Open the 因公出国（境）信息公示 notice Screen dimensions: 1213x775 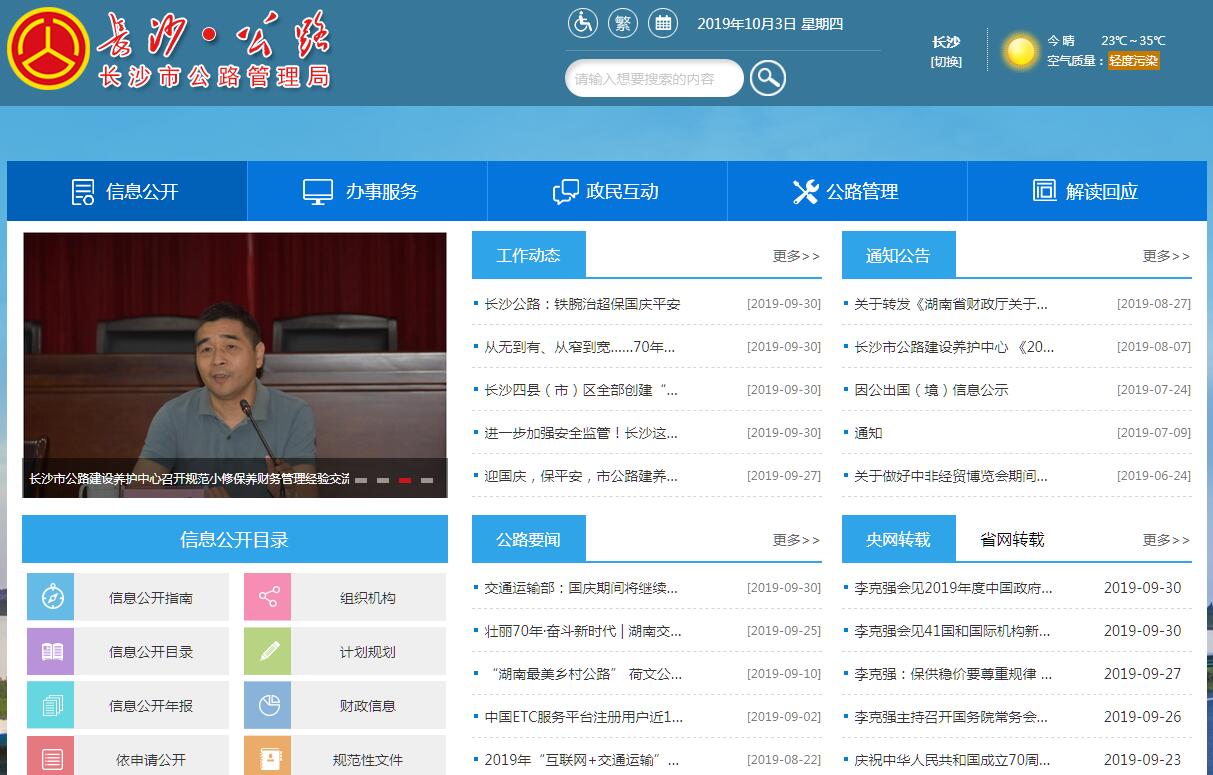931,390
